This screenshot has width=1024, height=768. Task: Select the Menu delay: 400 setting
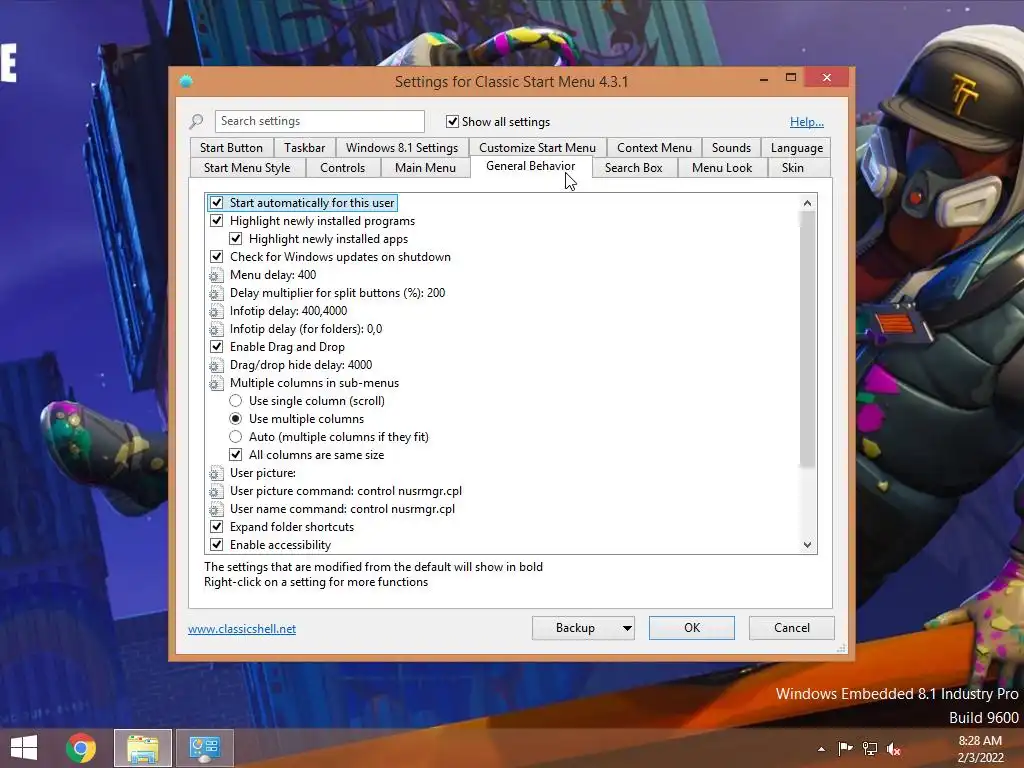tap(273, 275)
